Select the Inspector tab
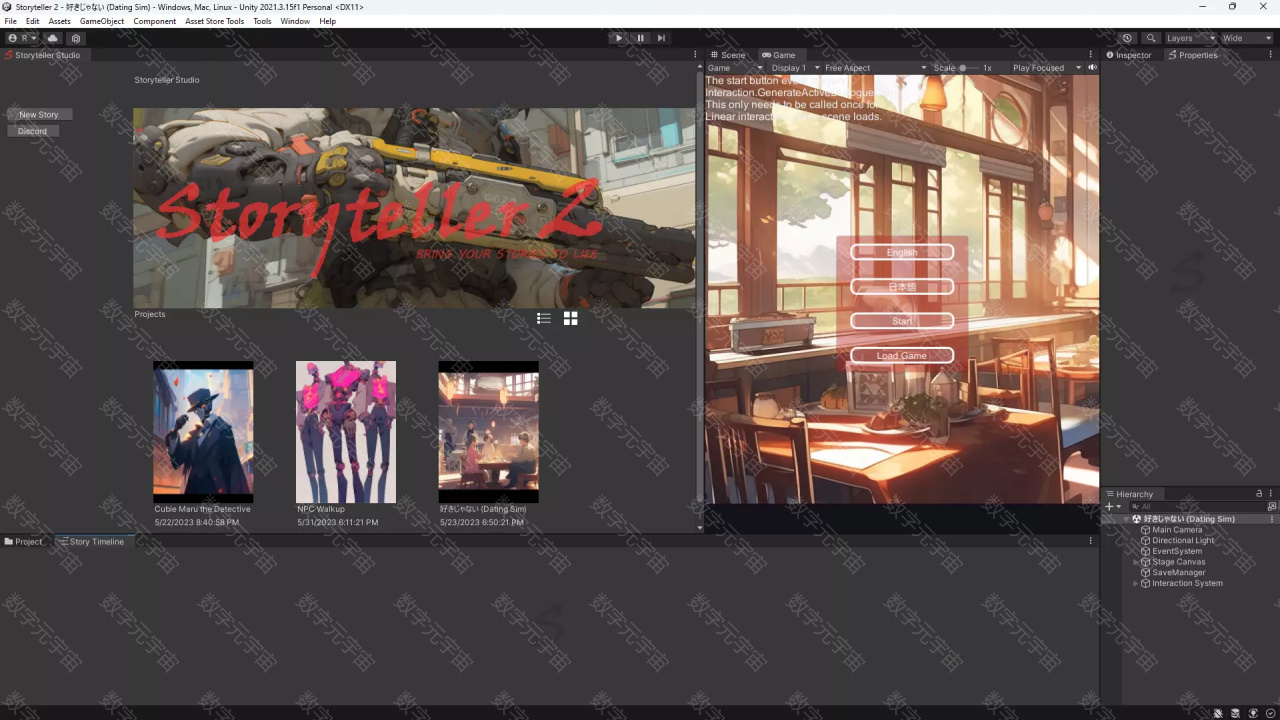This screenshot has width=1280, height=720. point(1130,55)
